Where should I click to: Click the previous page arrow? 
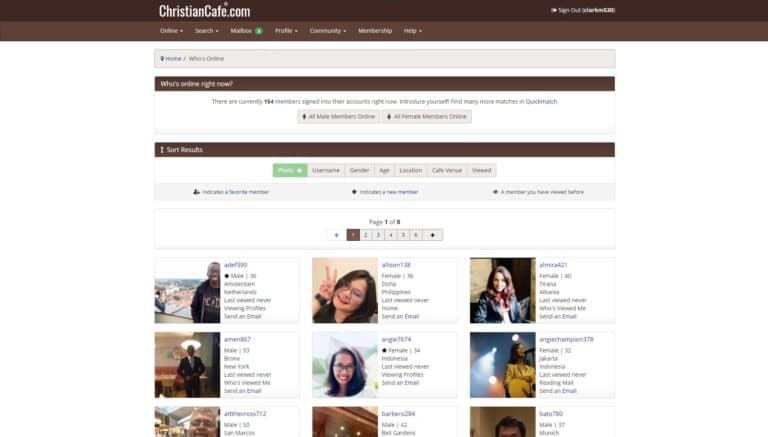tap(336, 235)
